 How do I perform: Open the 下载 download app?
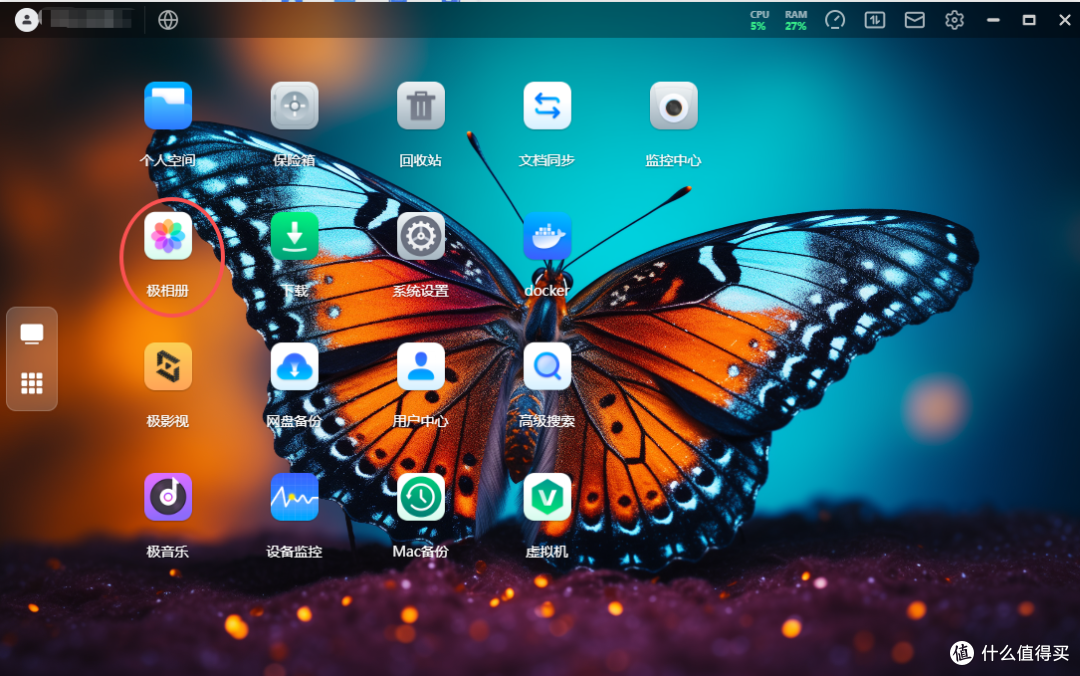point(294,236)
